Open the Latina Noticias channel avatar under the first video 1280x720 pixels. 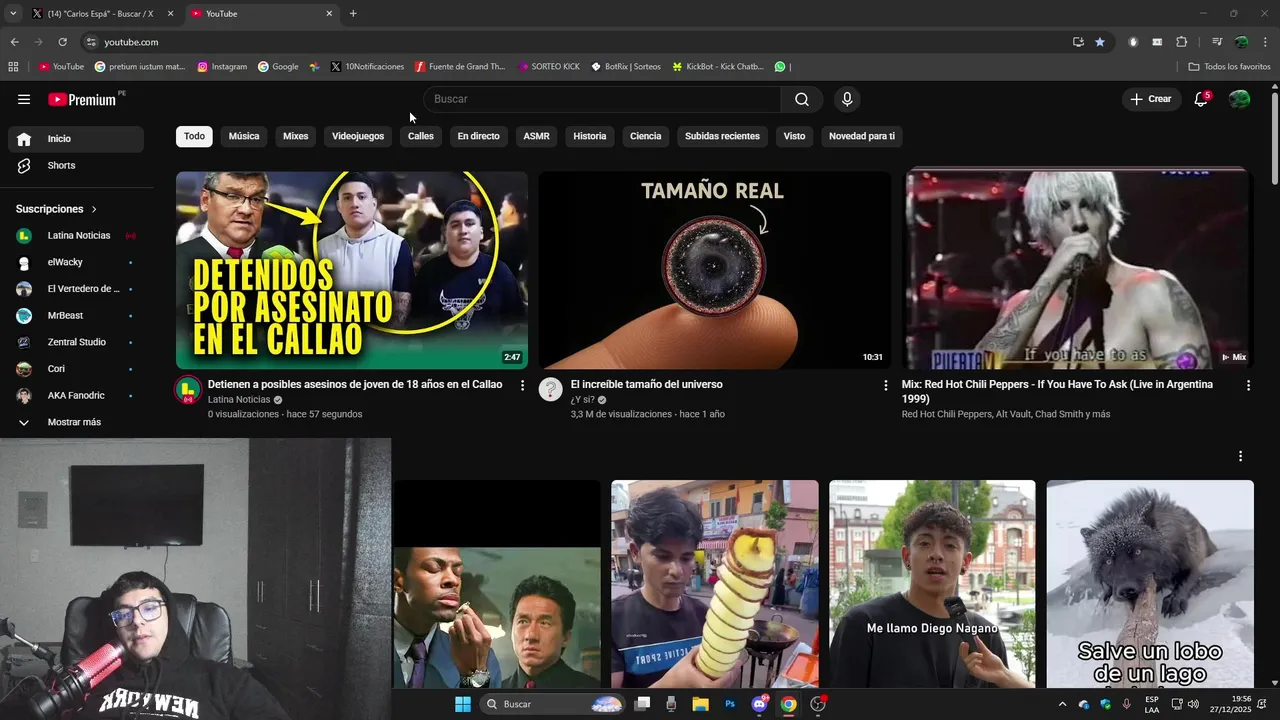pyautogui.click(x=188, y=389)
